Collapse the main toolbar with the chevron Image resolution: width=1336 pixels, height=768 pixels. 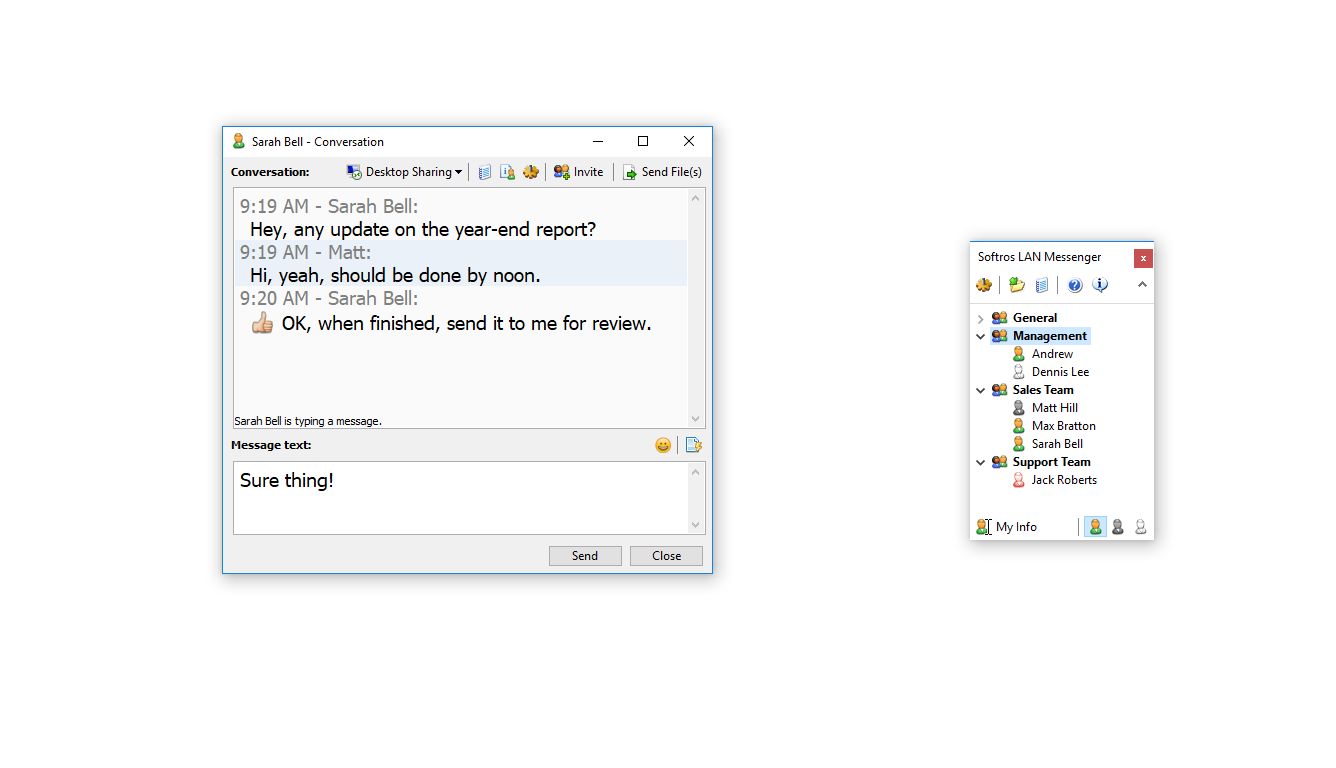point(1141,284)
